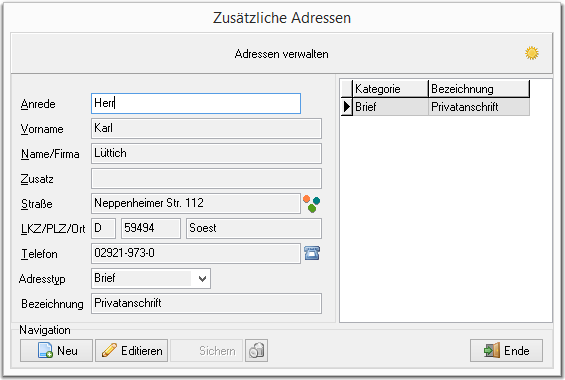The height and width of the screenshot is (380, 565).
Task: Click the Ende button with exit door icon
Action: tap(506, 350)
